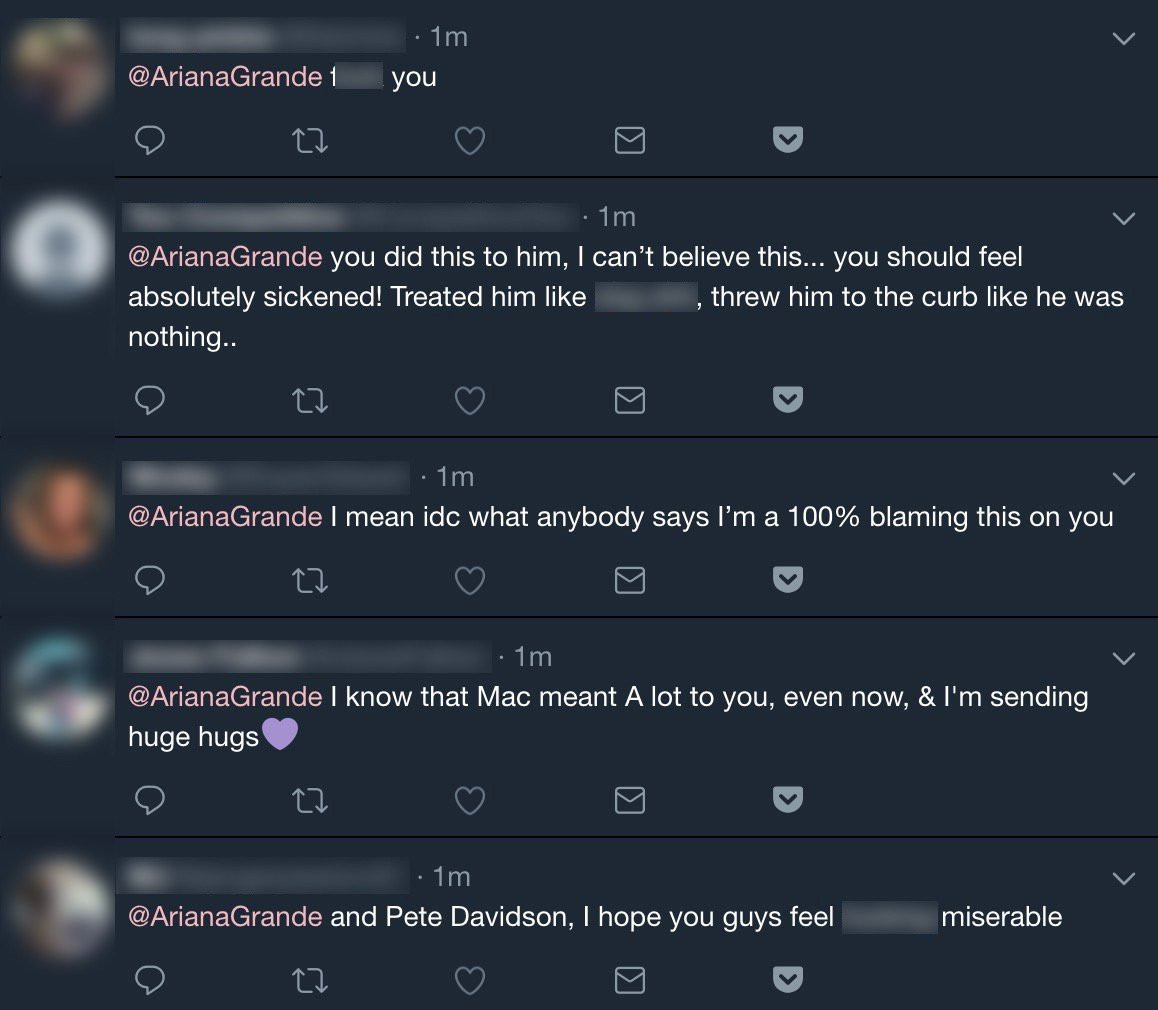Open chevron menu on Pete Davidson tweet
This screenshot has height=1010, width=1158.
pos(1124,878)
